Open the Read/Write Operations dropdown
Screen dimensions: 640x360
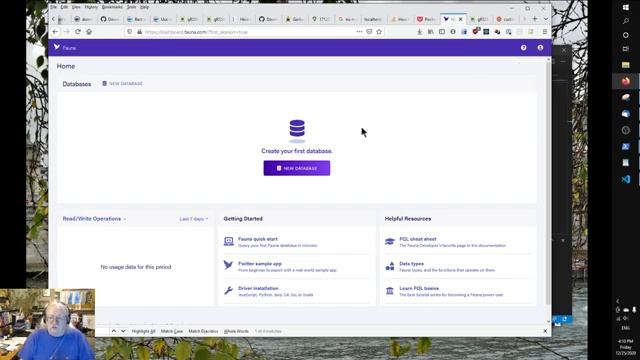click(94, 219)
